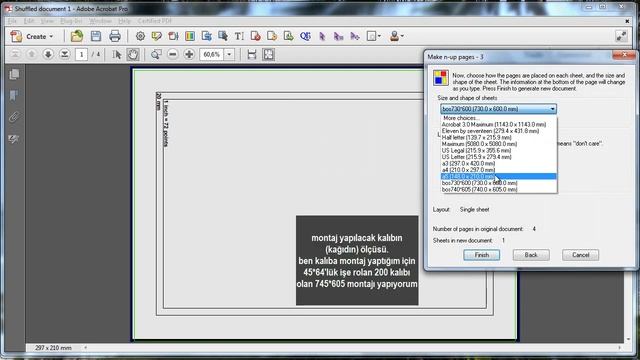Select US Letter sheet size
Image resolution: width=640 pixels, height=360 pixels.
pos(498,157)
